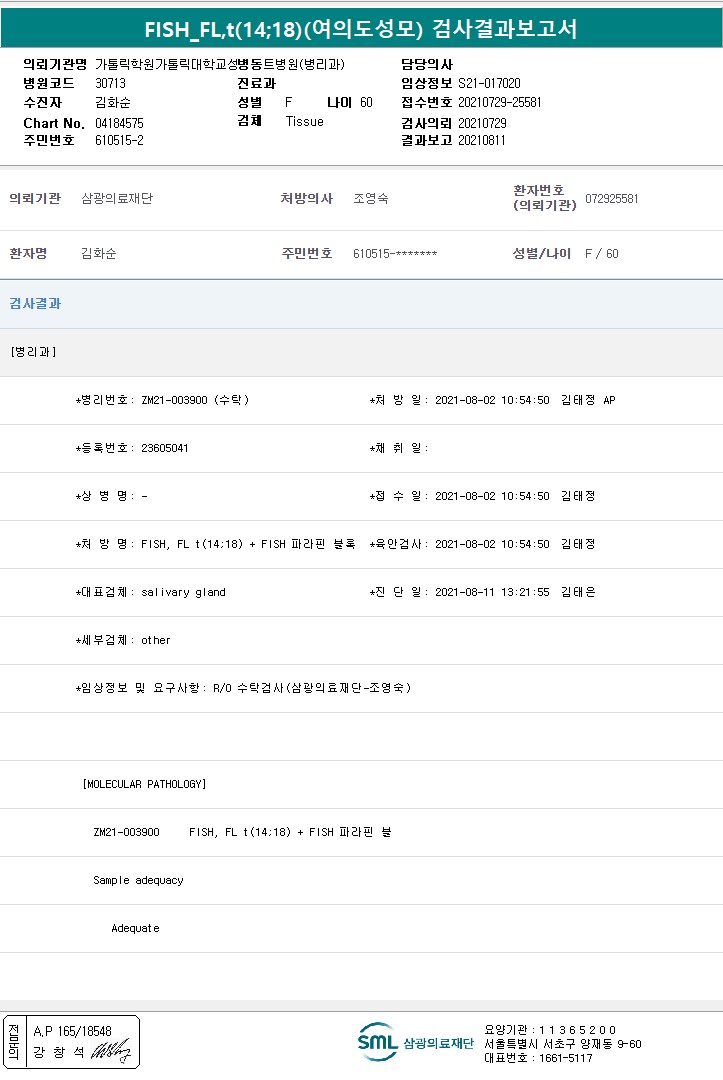Click the report title header banner
The width and height of the screenshot is (723, 1080).
click(361, 28)
